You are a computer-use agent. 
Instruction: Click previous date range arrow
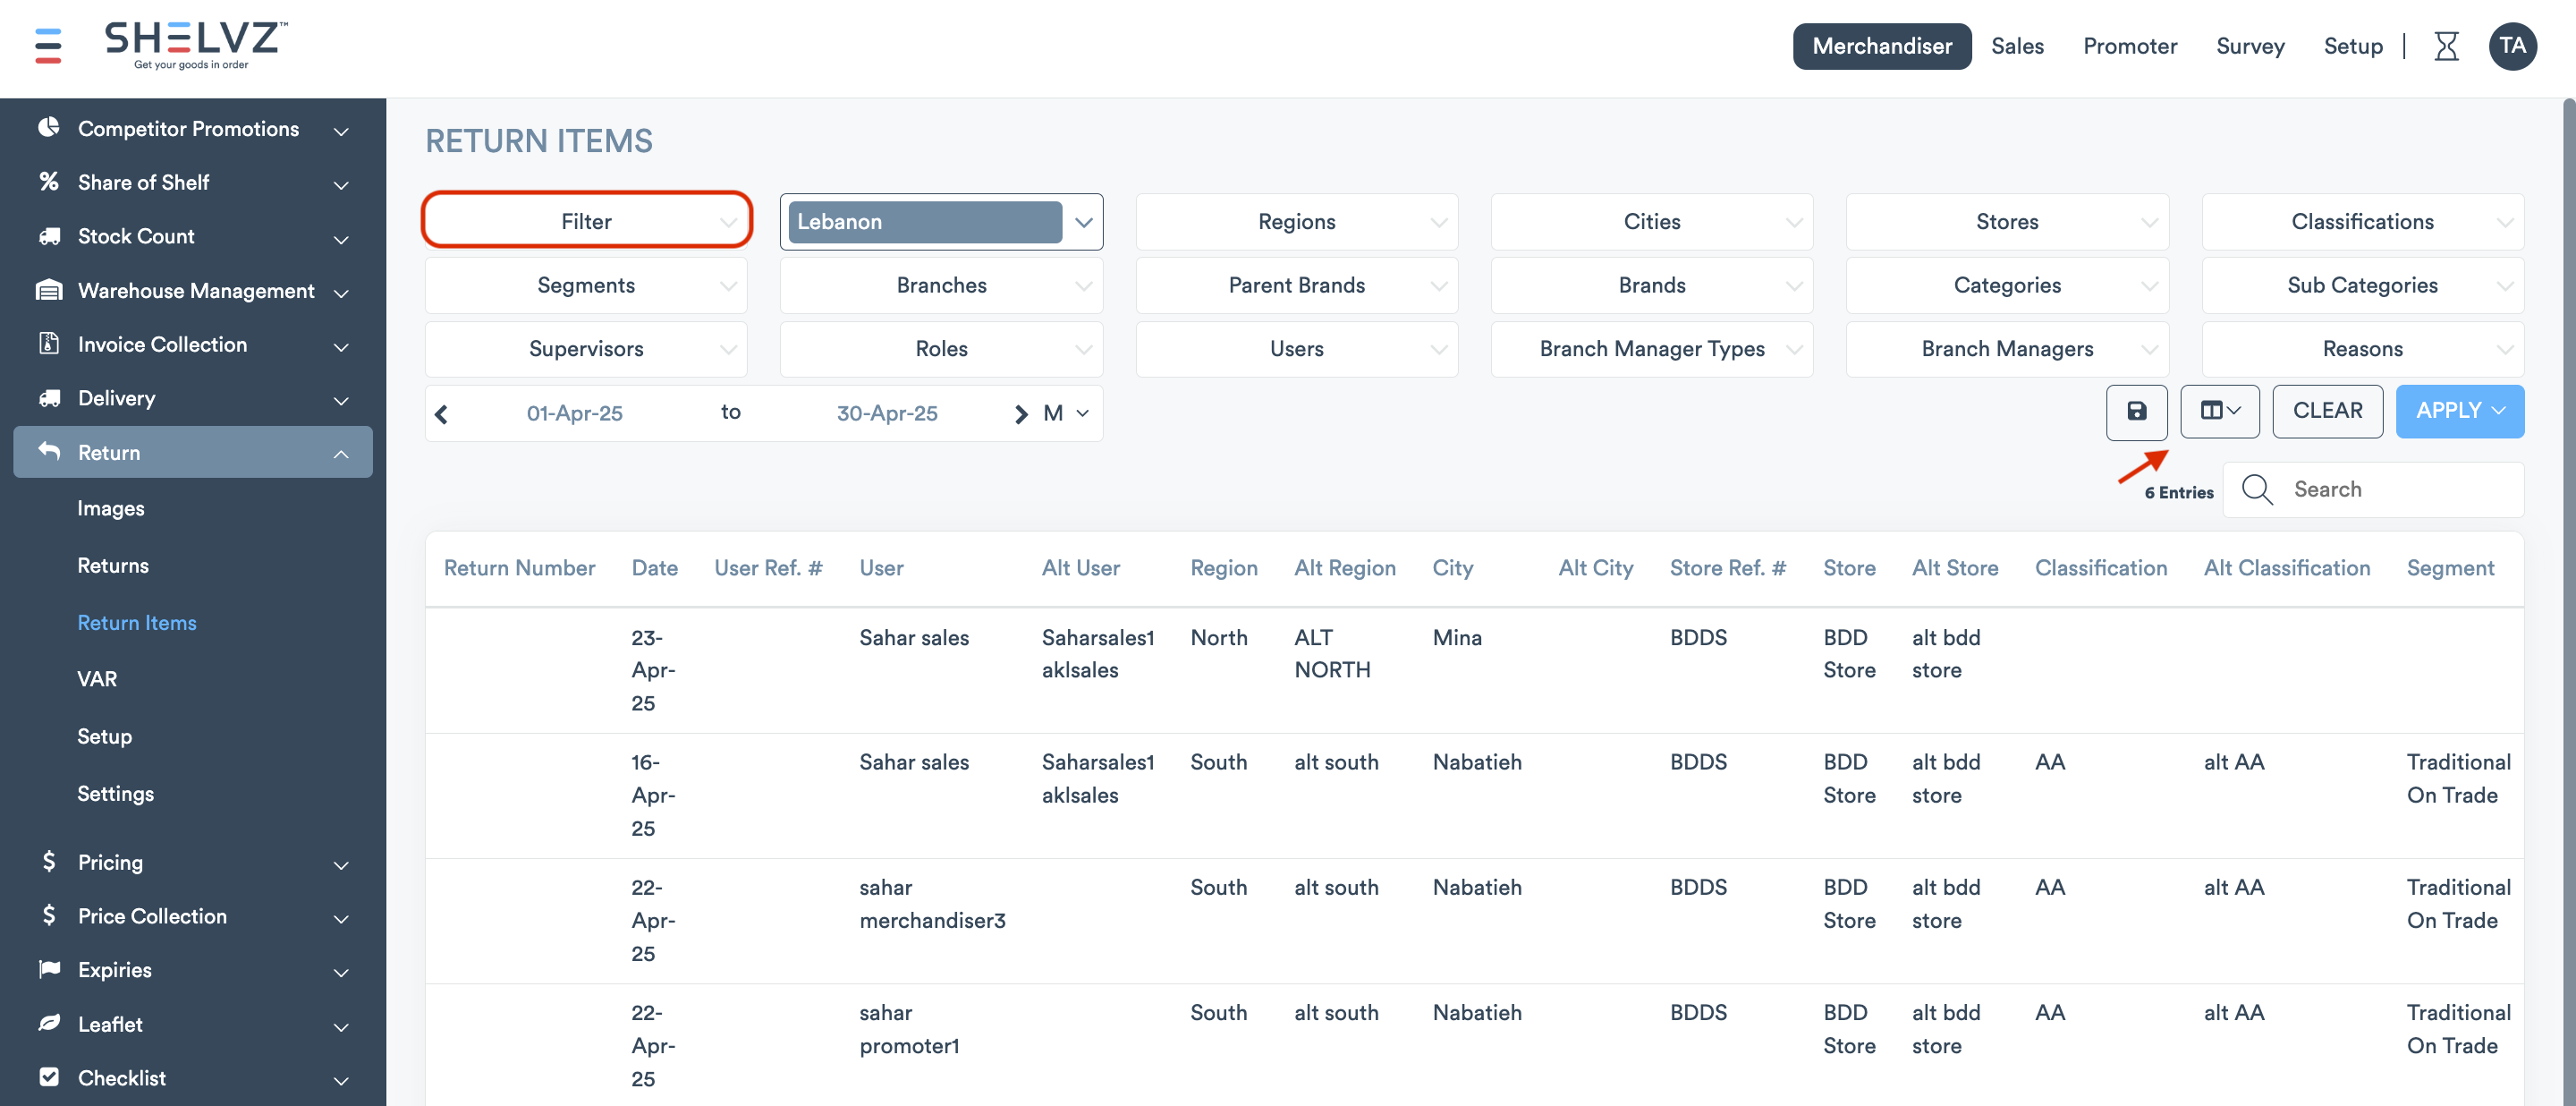pos(442,414)
